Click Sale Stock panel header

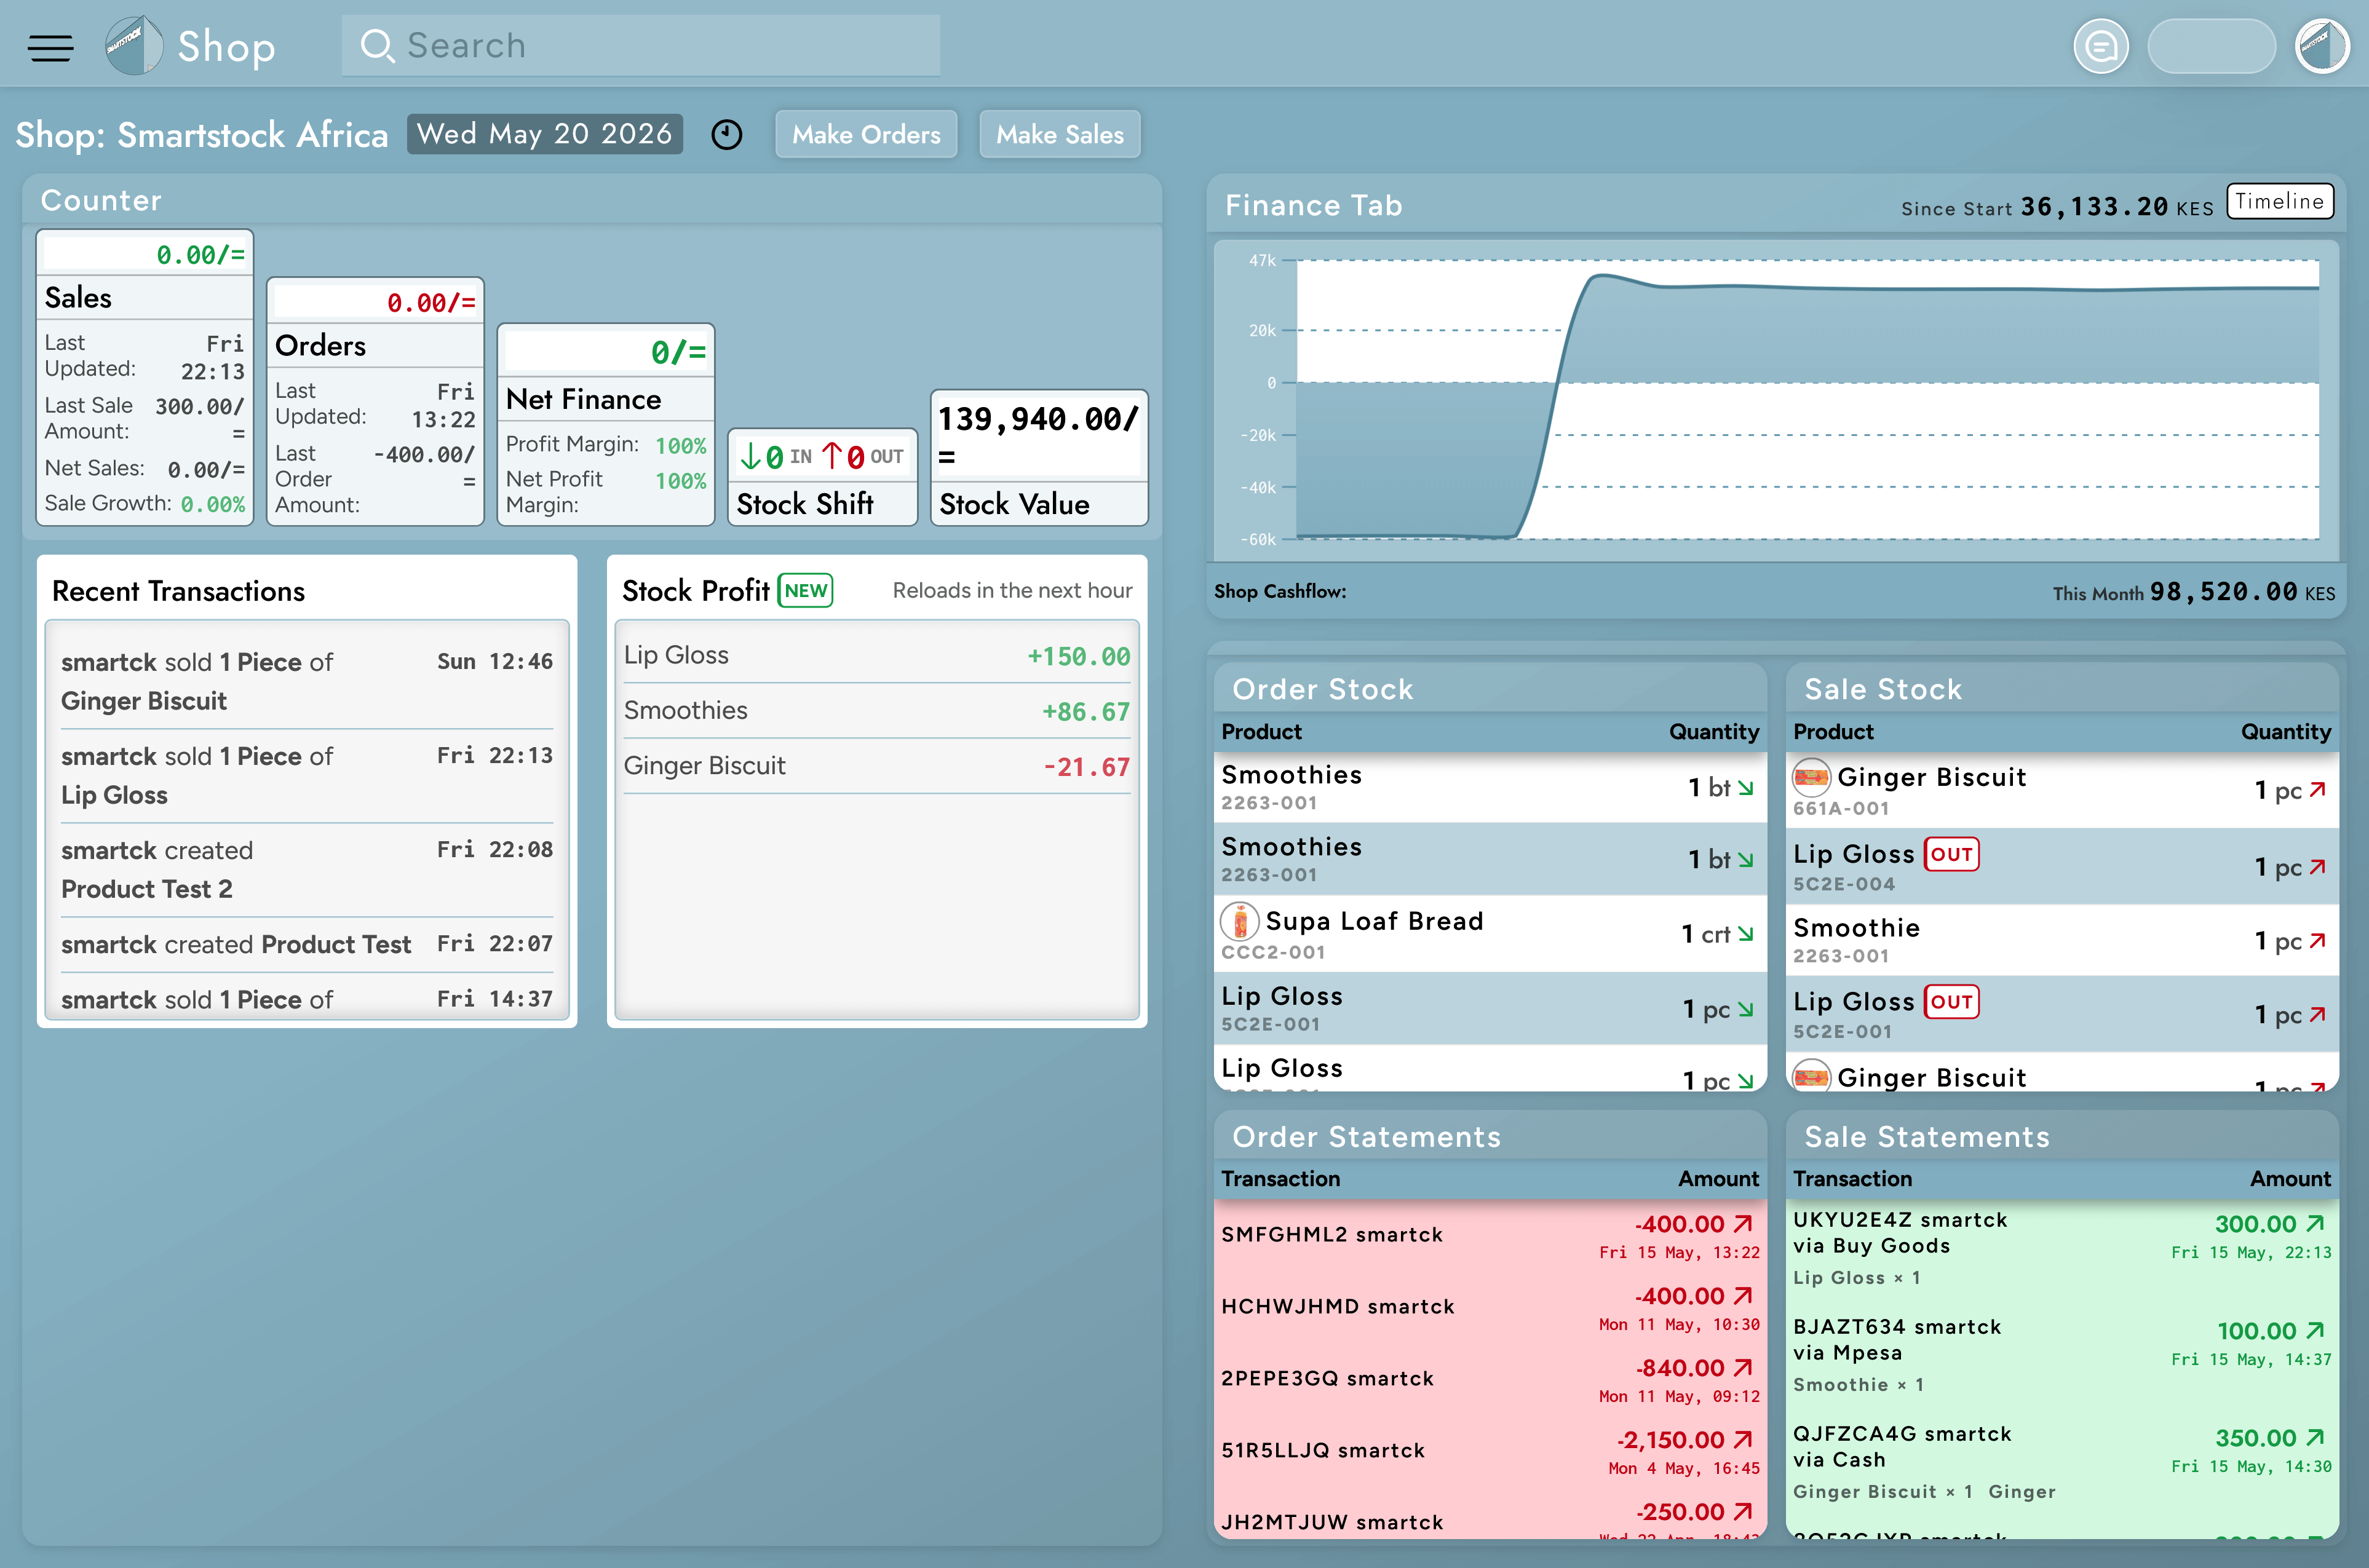coord(2062,689)
